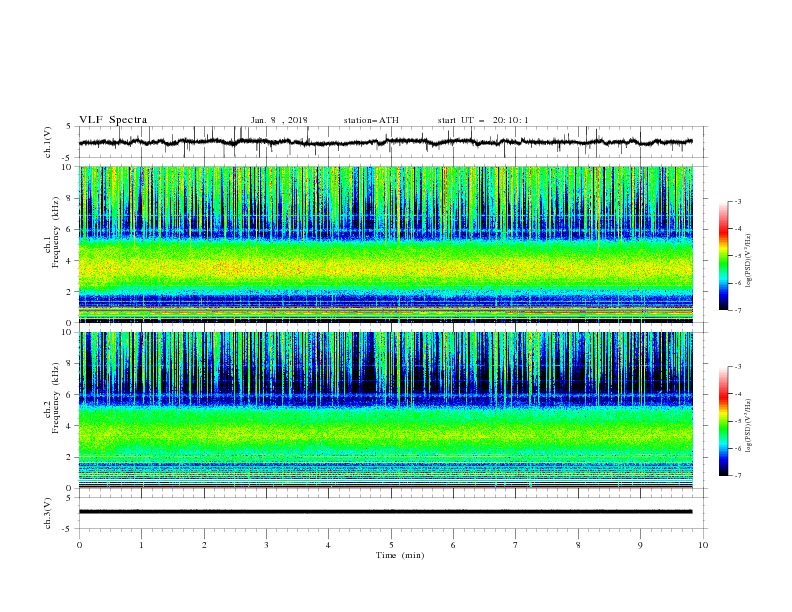Select the "Jan. 8 , 2018" date text
This screenshot has width=792, height=612.
[x=279, y=120]
